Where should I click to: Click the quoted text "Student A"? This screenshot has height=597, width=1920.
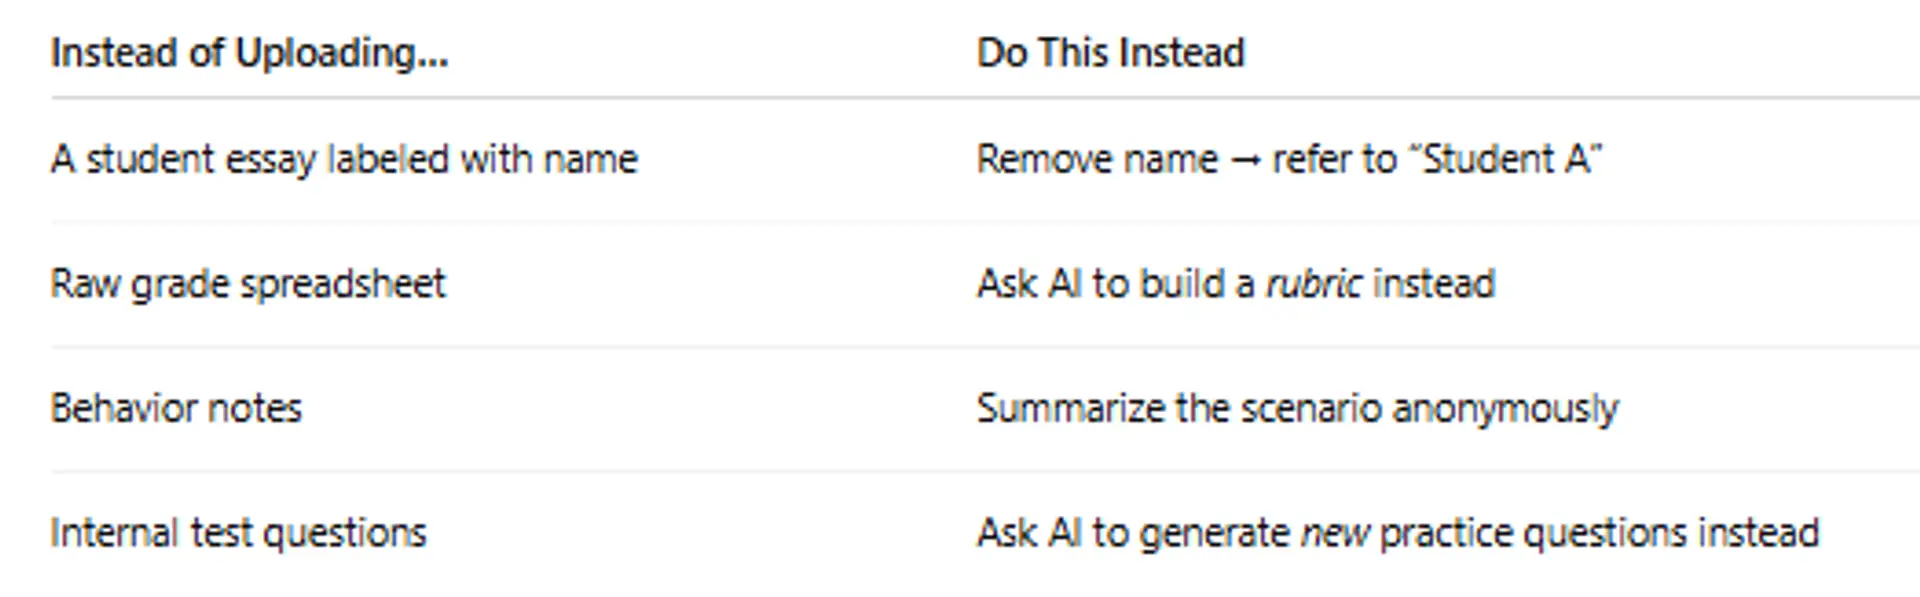[x=1512, y=159]
